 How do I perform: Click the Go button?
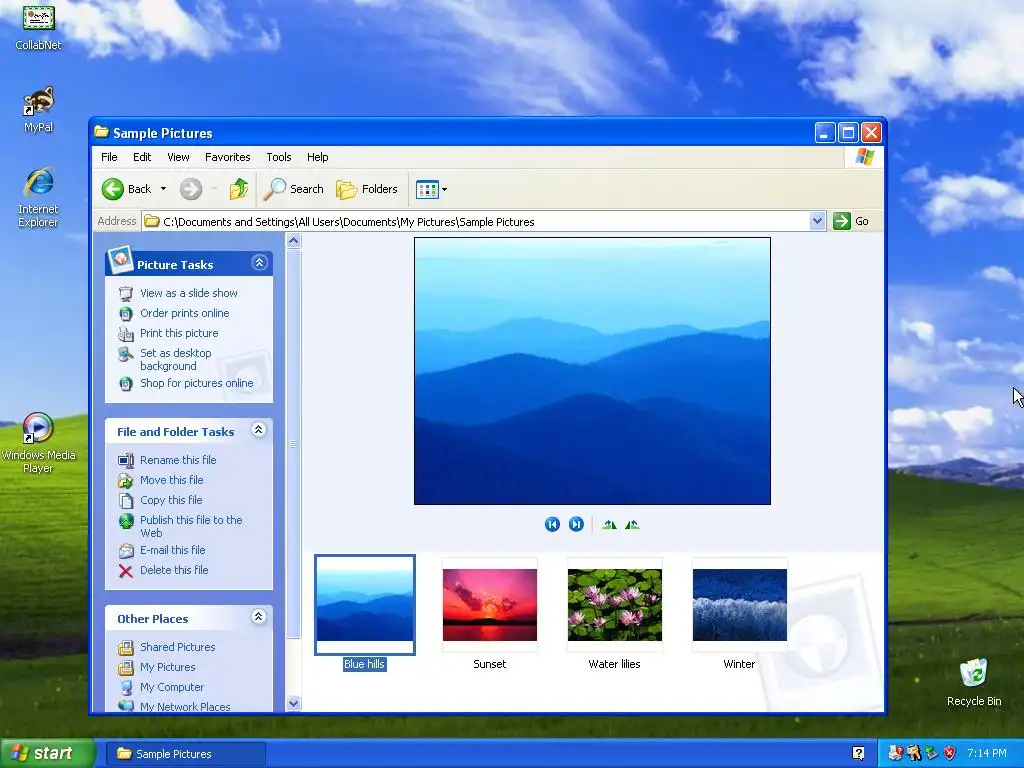[x=851, y=221]
